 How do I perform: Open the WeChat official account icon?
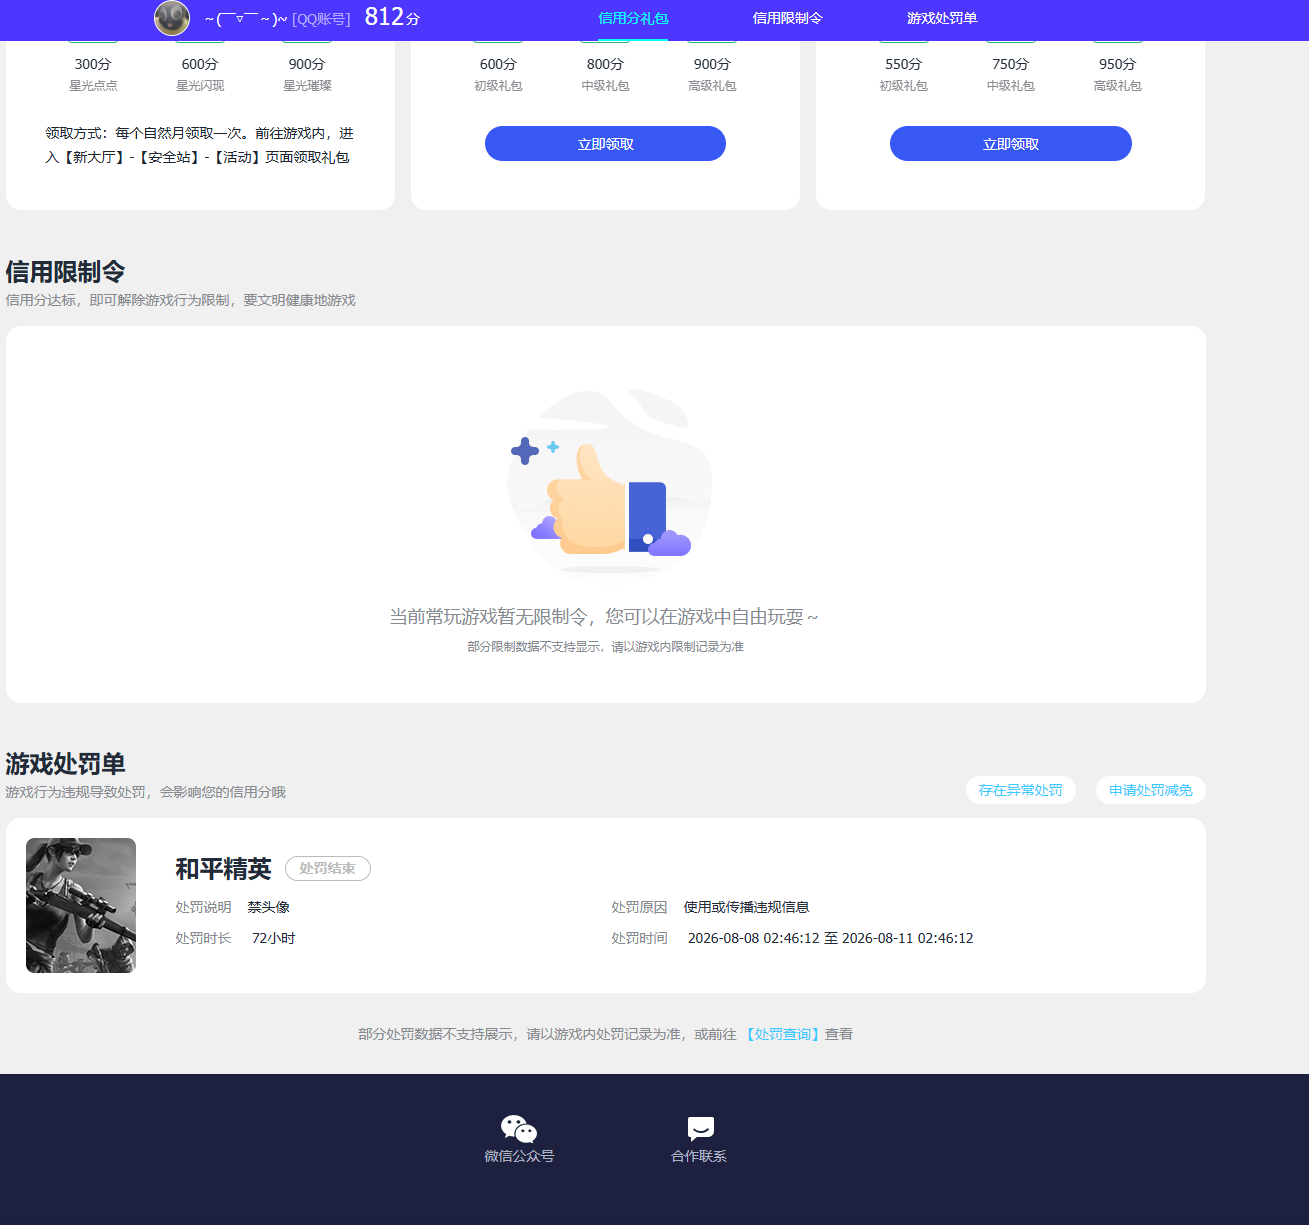(519, 1129)
